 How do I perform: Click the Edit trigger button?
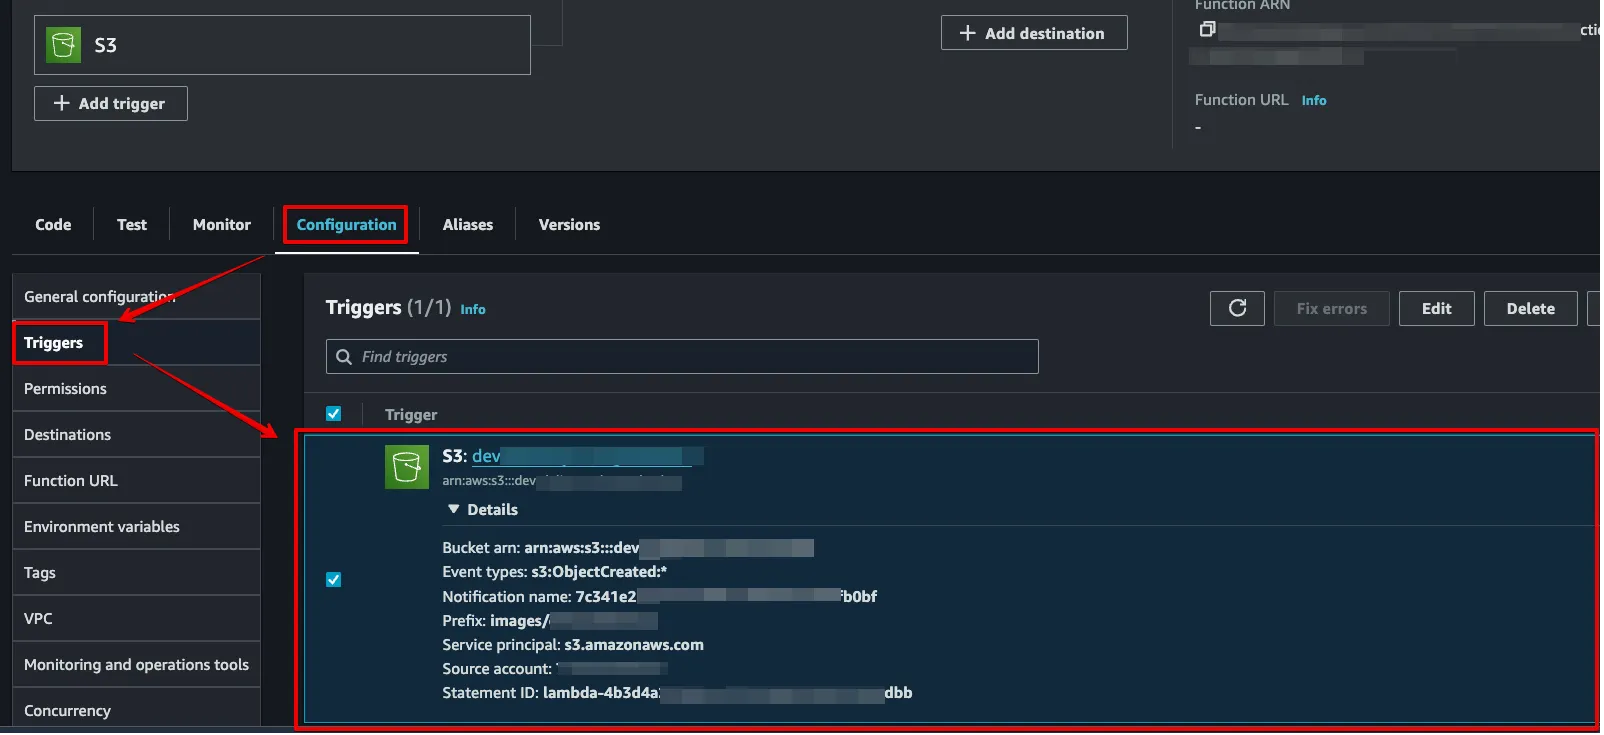1436,308
